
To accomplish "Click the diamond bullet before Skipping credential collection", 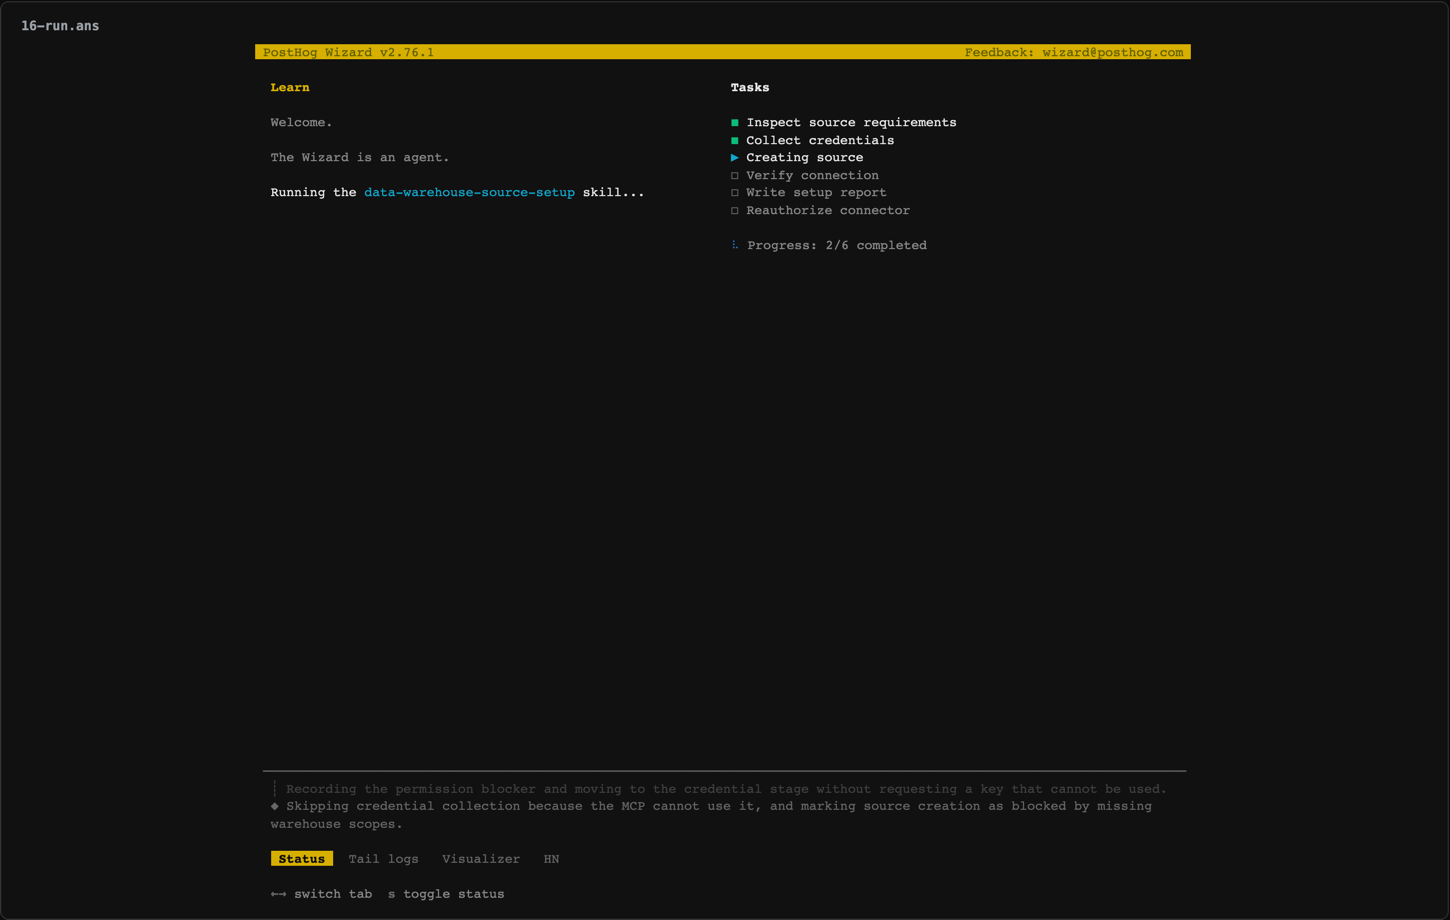I will 275,806.
